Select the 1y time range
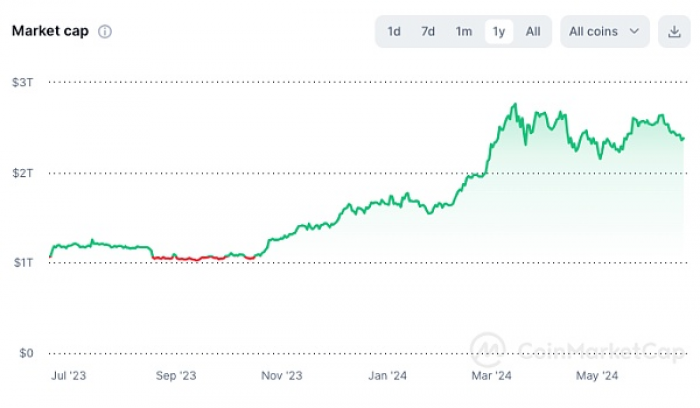 tap(499, 32)
